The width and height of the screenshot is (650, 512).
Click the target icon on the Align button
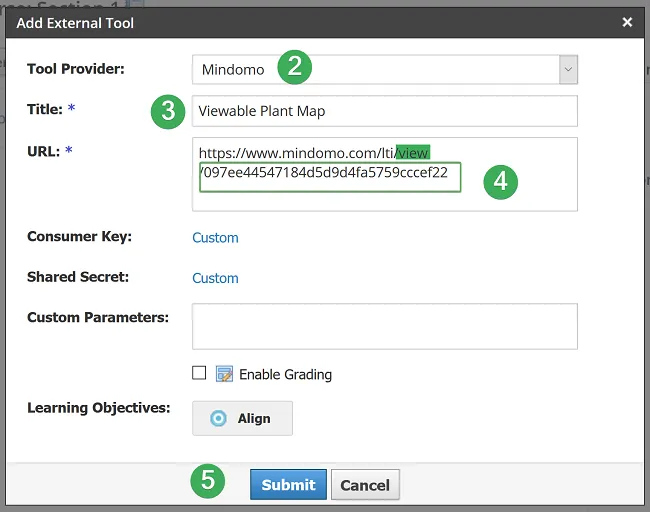click(x=218, y=418)
